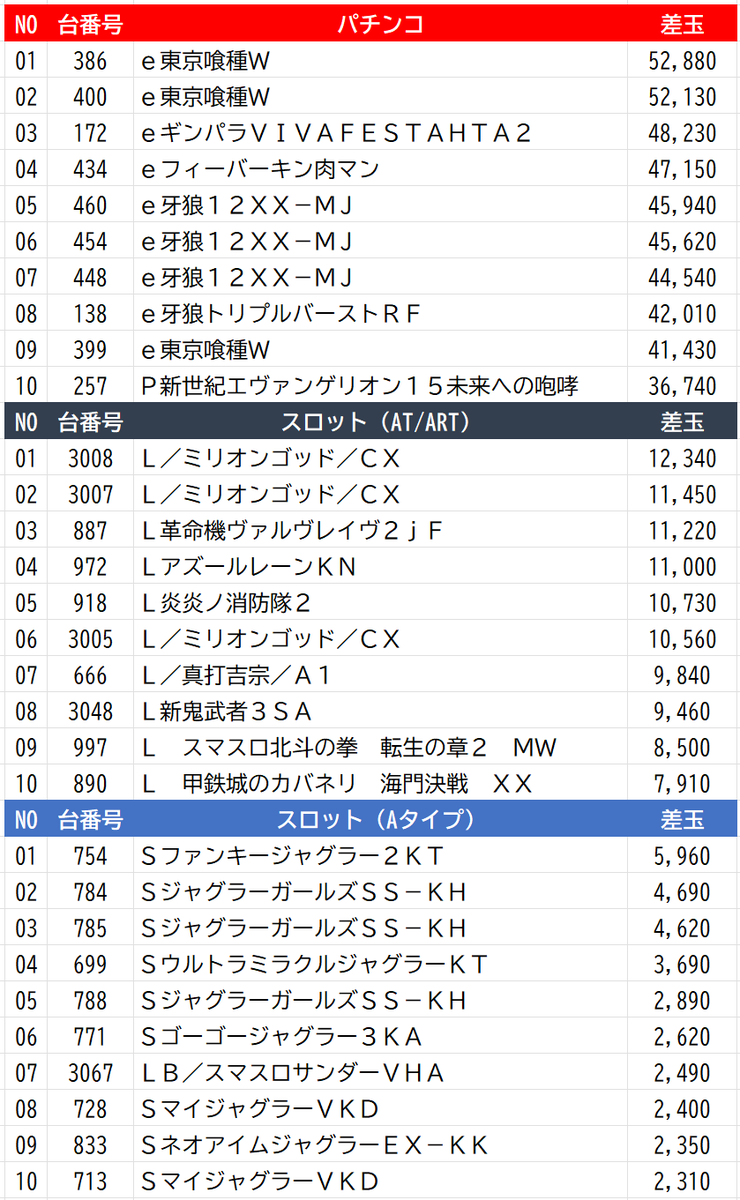
Task: Select eギンパラVIVAFESTAHTA2 machine name
Action: 337,133
